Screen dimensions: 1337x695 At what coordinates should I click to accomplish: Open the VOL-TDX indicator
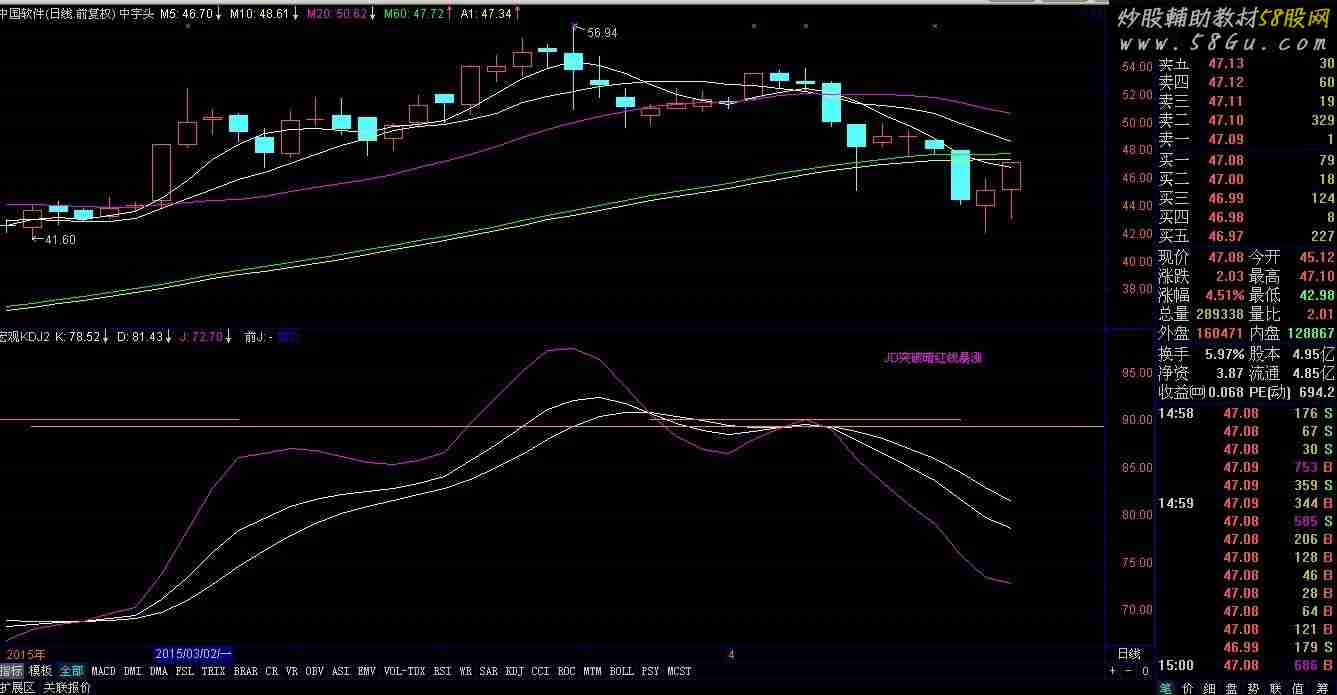405,671
